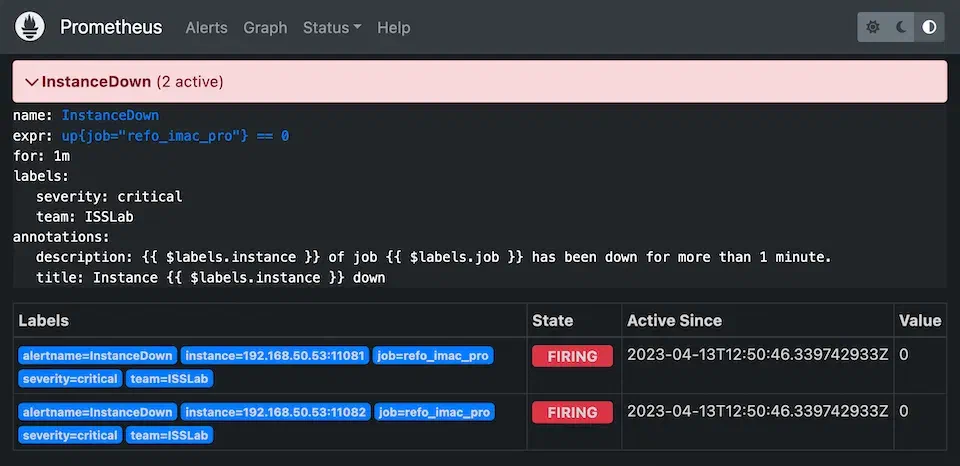Image resolution: width=960 pixels, height=466 pixels.
Task: Switch to light theme with sun icon
Action: pyautogui.click(x=873, y=27)
